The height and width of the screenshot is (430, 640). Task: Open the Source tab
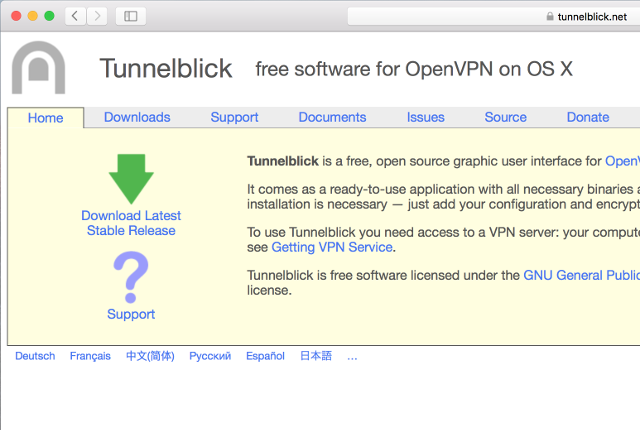[x=505, y=117]
